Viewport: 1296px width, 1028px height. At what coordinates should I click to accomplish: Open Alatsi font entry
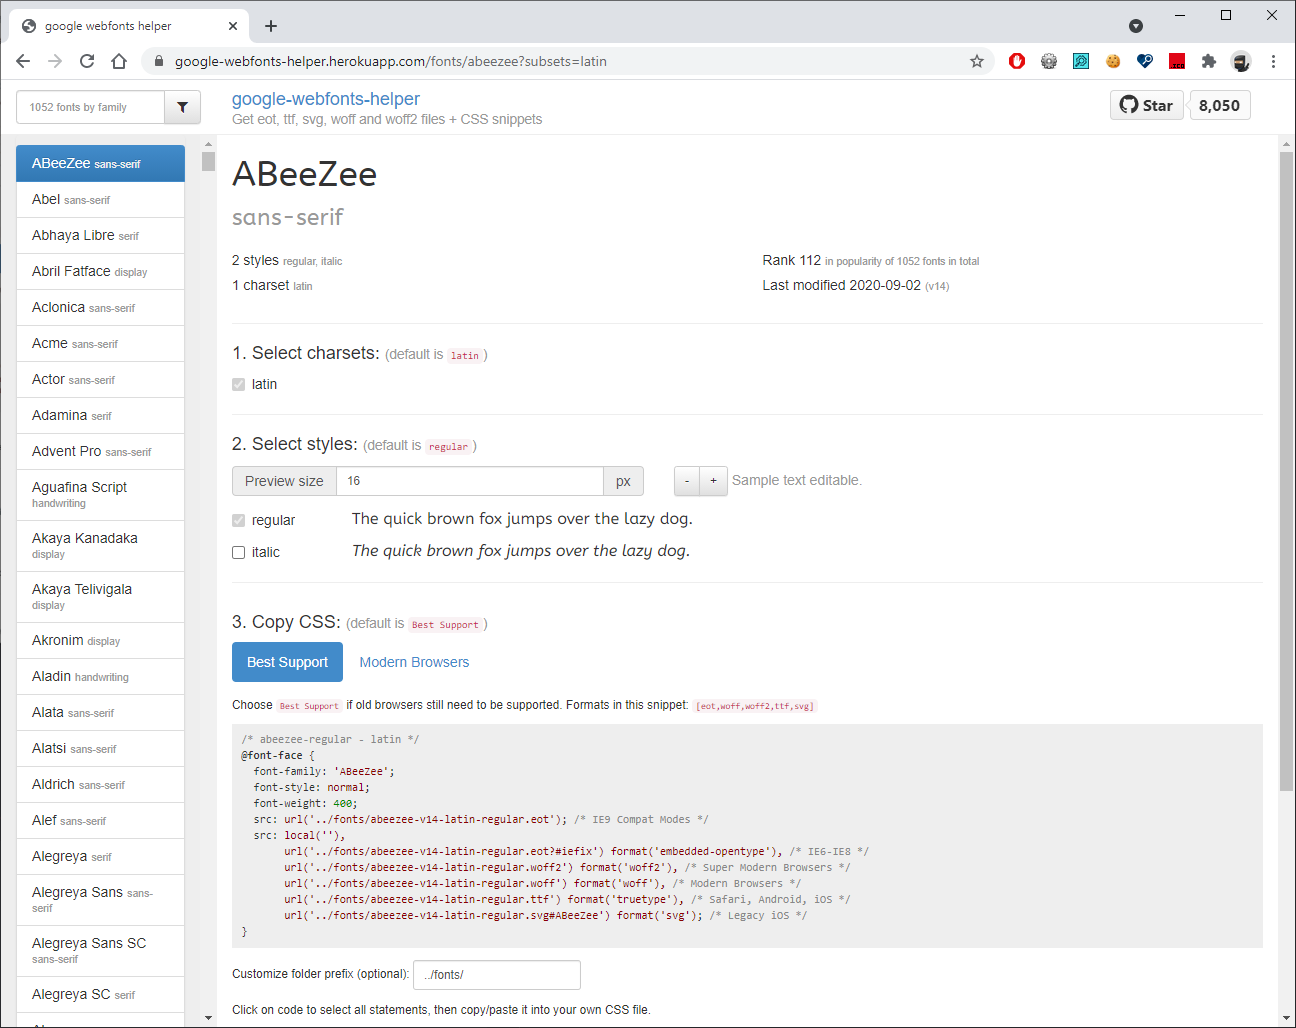pyautogui.click(x=100, y=748)
